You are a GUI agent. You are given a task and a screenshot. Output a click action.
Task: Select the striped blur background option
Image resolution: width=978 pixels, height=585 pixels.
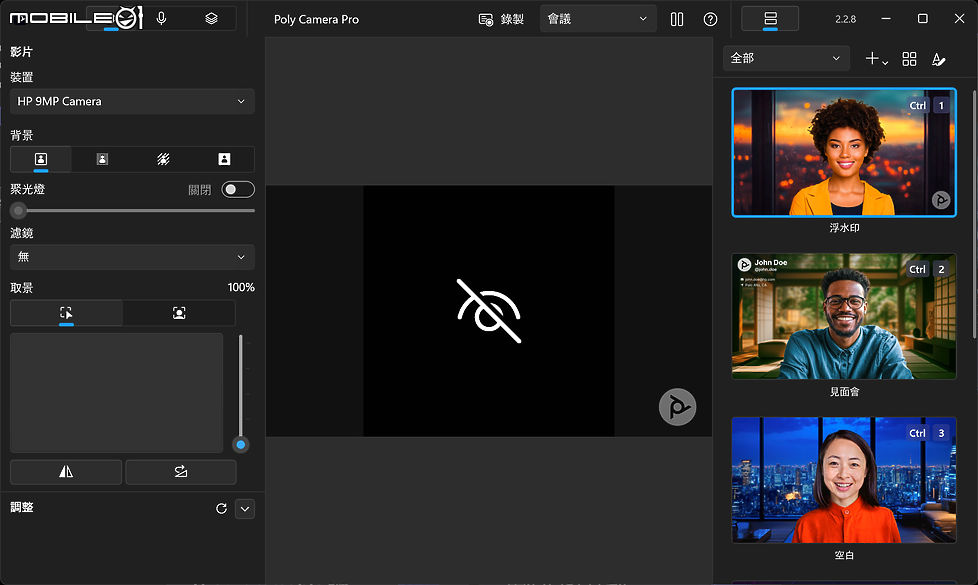163,159
